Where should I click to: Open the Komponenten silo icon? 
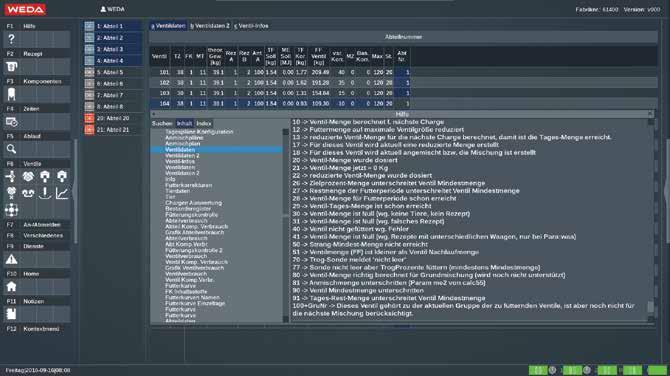(x=12, y=94)
